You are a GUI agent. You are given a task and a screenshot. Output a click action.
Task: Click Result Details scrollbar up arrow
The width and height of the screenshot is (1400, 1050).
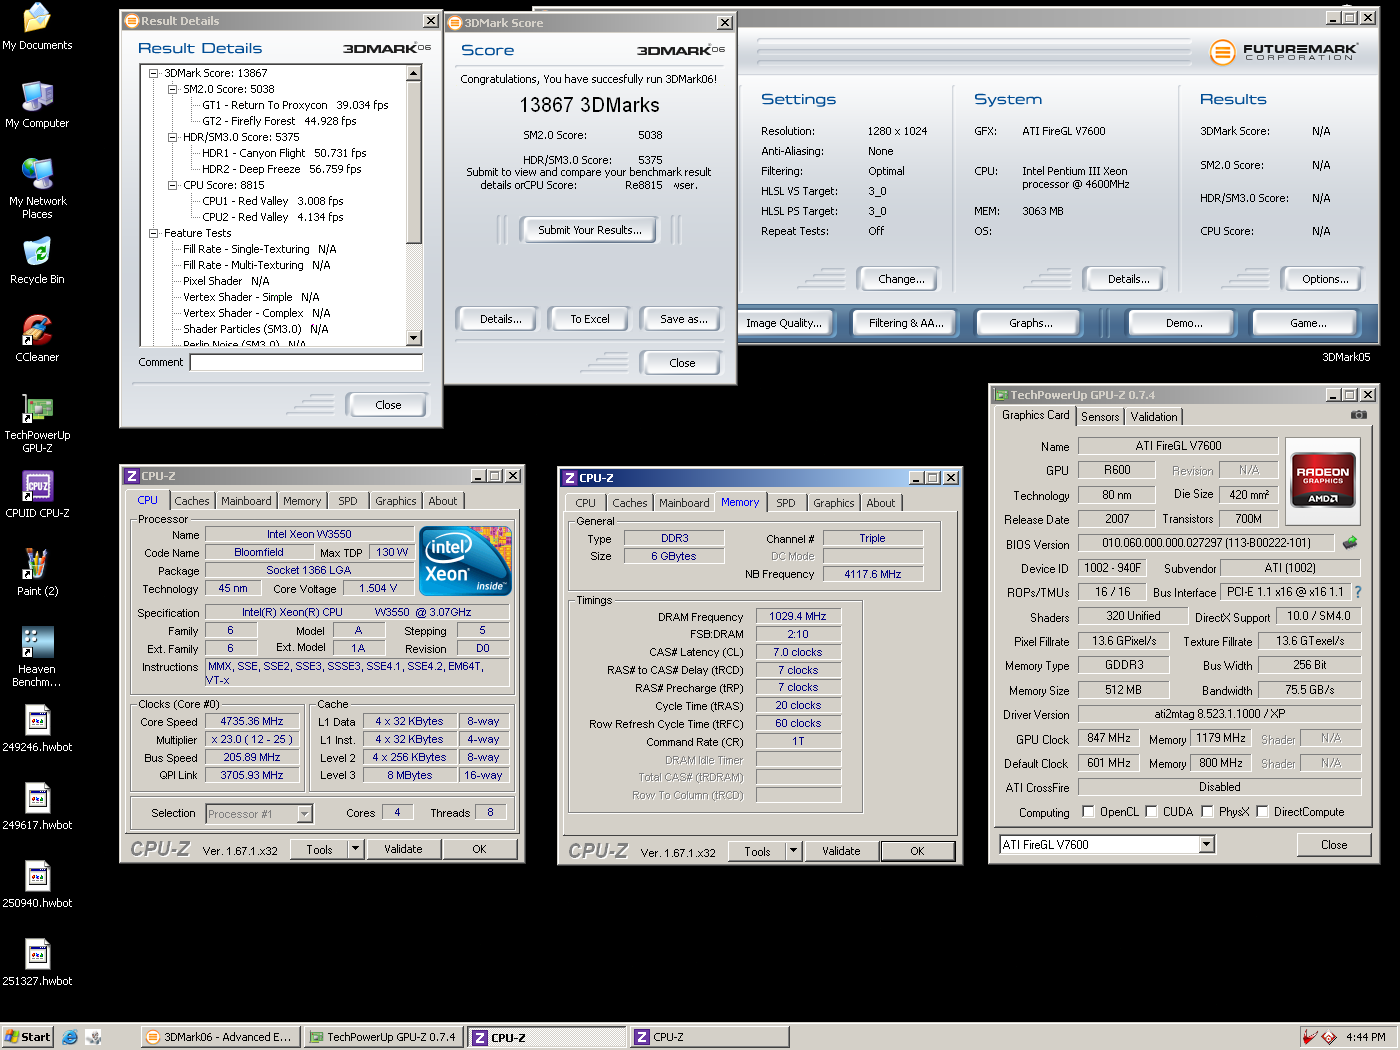tap(414, 73)
